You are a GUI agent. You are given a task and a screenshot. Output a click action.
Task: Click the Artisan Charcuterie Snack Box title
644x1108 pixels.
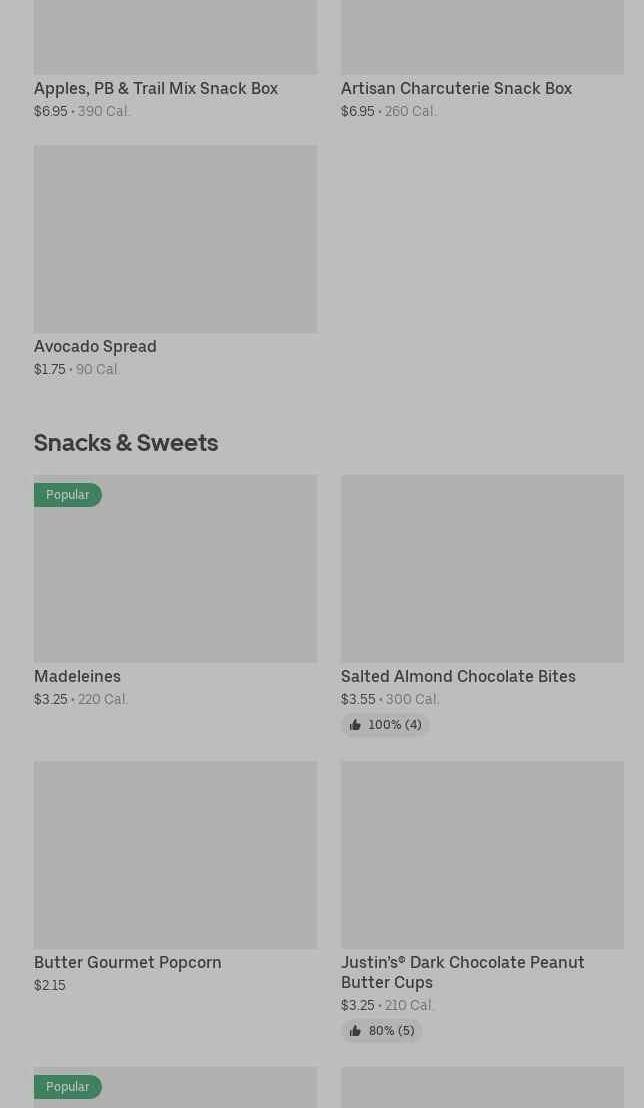coord(456,88)
